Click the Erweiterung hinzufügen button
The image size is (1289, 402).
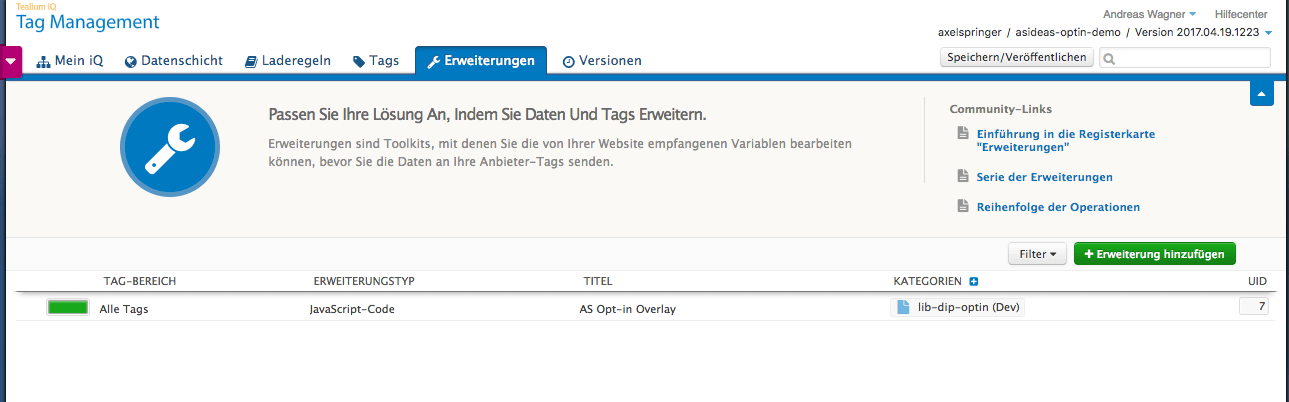pyautogui.click(x=1154, y=255)
